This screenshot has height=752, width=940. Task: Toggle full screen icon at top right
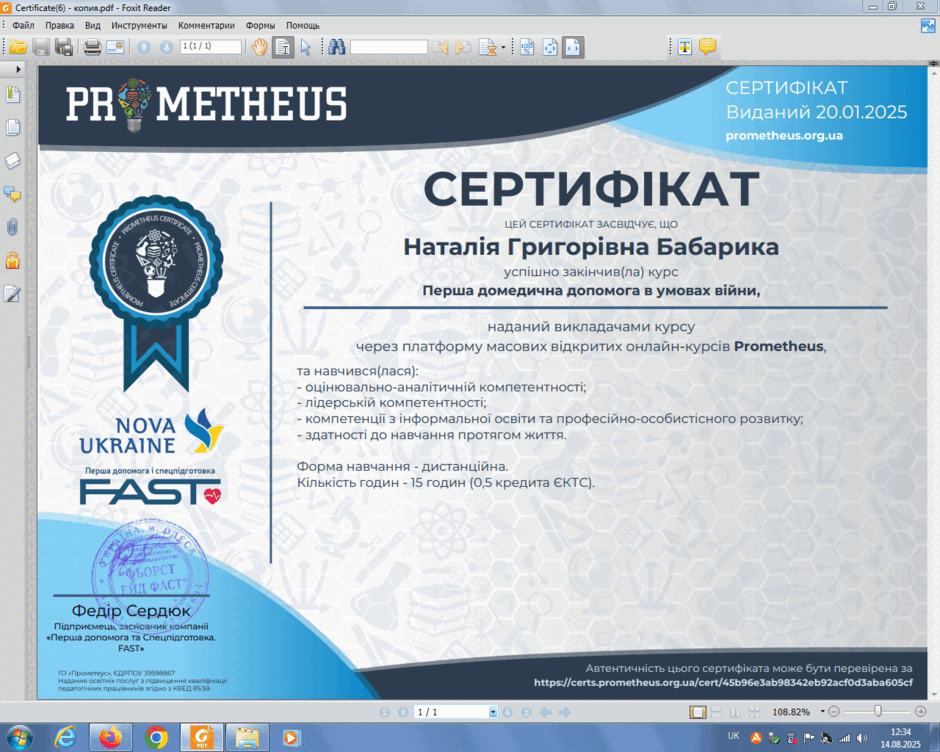coord(928,26)
